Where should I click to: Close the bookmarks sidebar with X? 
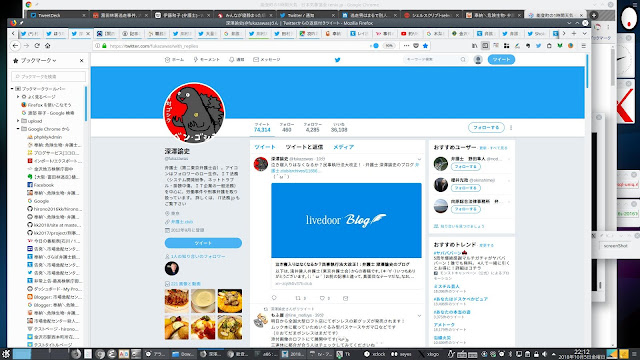[x=81, y=60]
